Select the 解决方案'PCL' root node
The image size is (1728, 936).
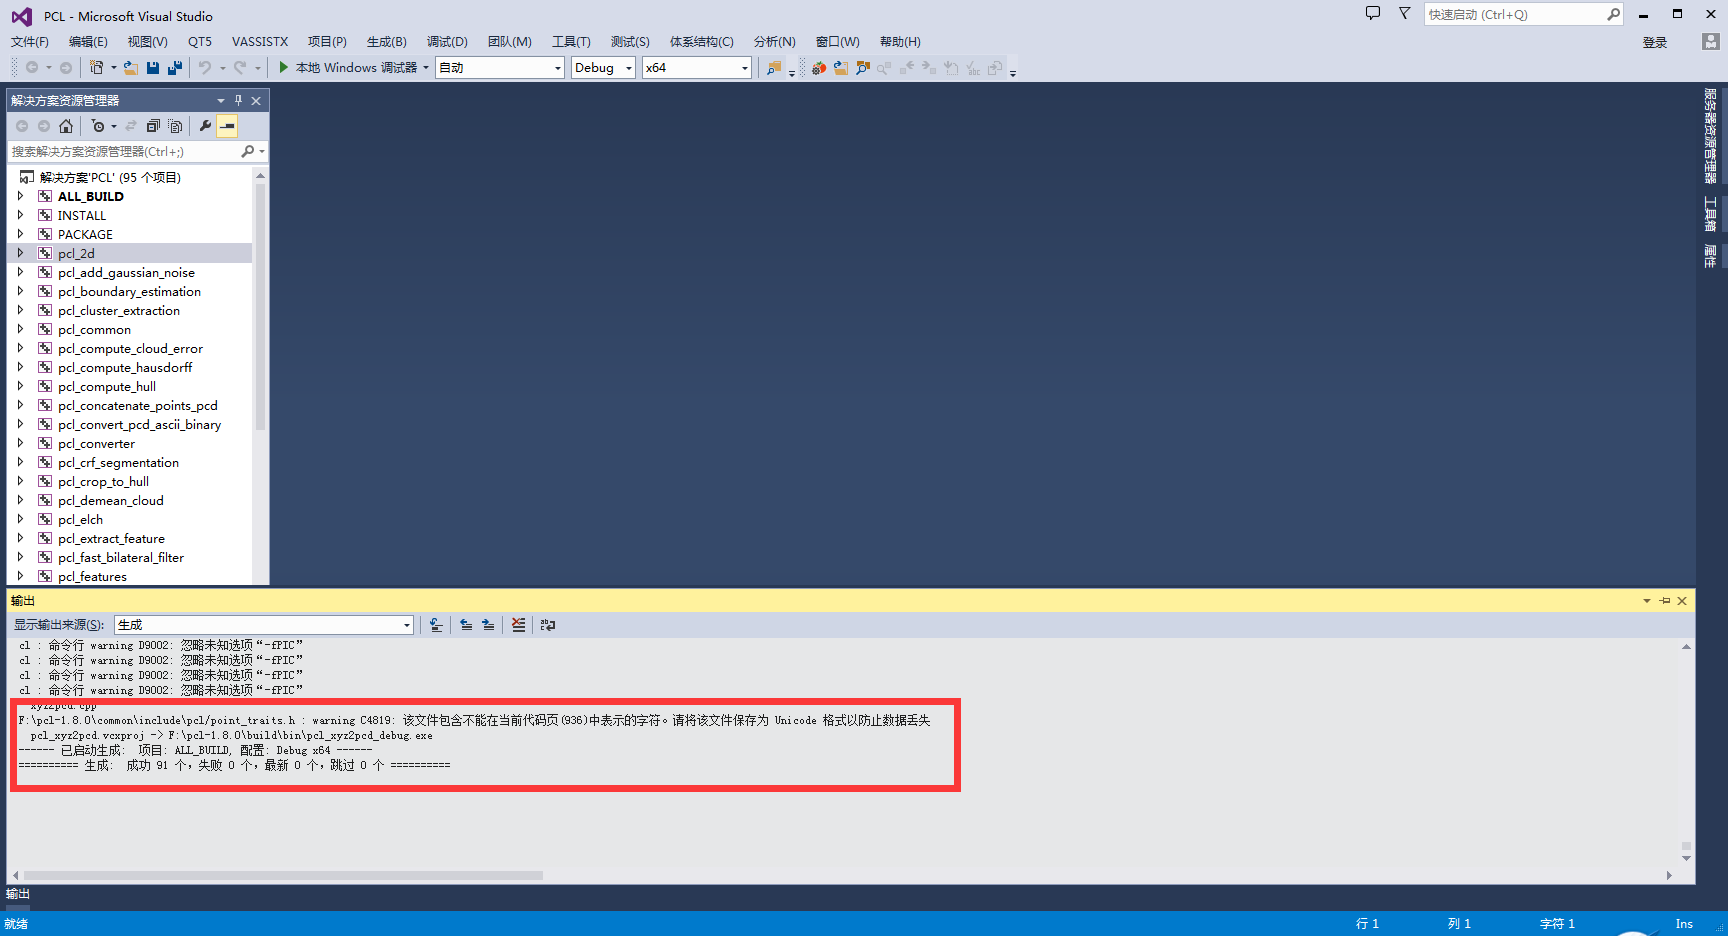[110, 177]
